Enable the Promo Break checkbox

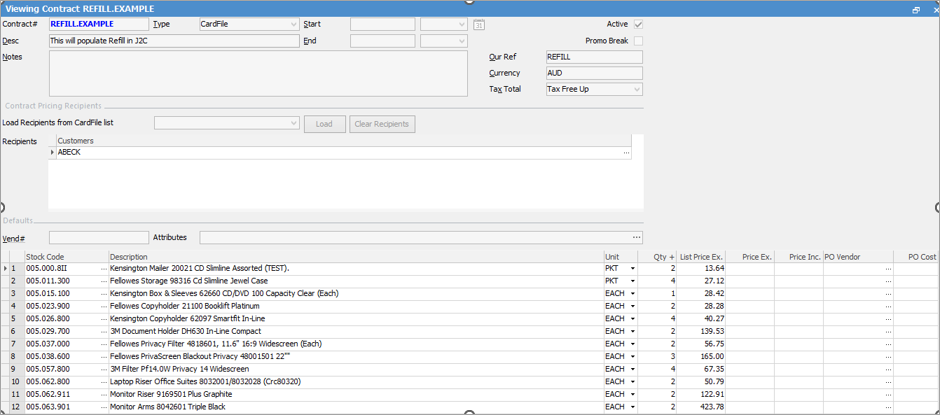pyautogui.click(x=638, y=41)
